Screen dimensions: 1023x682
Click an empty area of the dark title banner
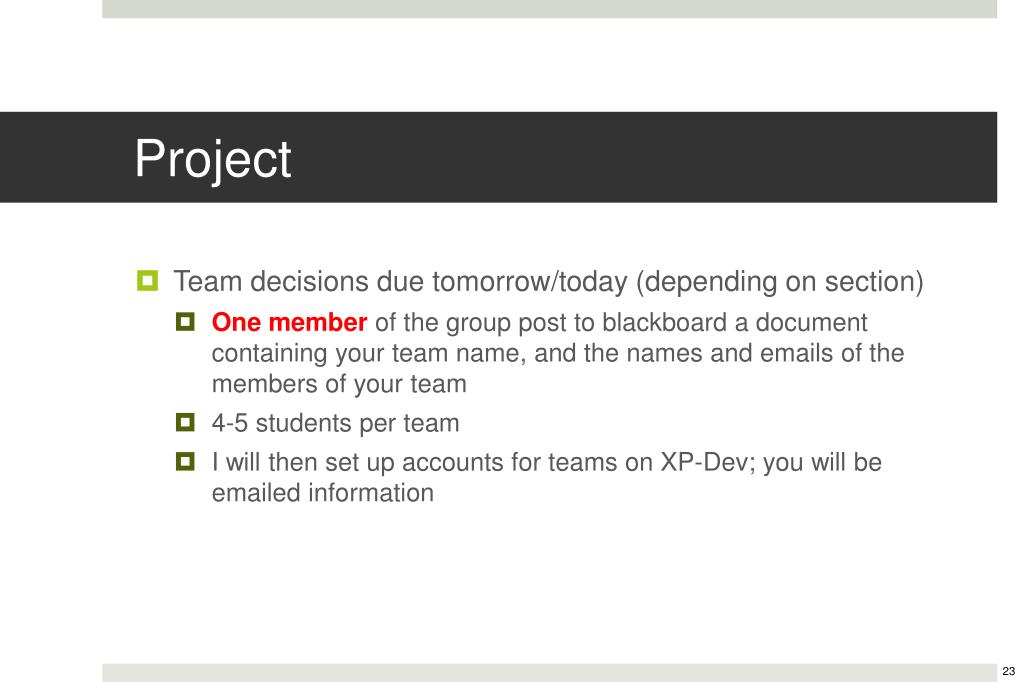652,157
